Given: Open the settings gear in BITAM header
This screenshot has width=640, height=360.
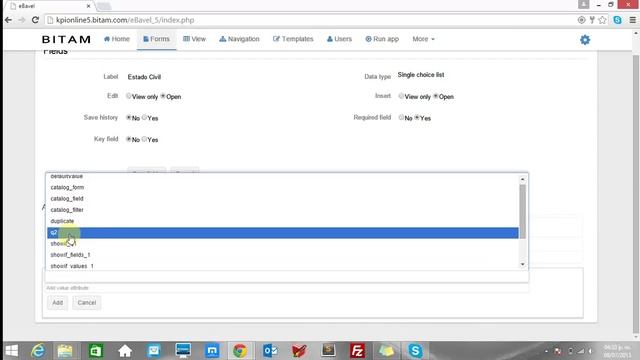Looking at the screenshot, I should pos(585,40).
